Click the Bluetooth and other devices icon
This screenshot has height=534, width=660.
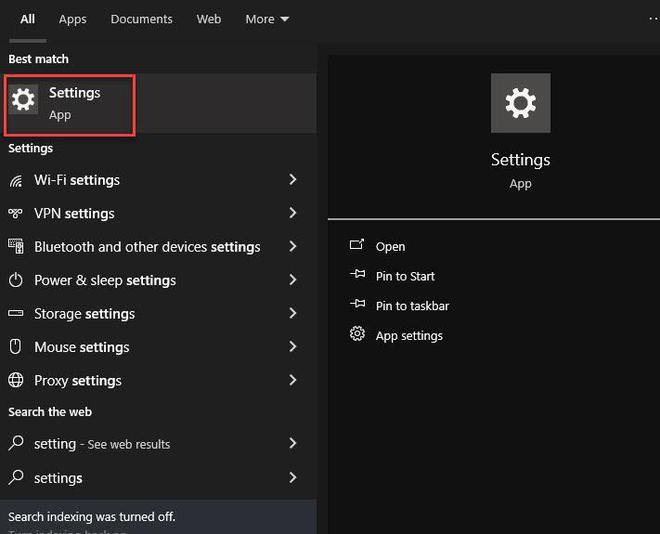tap(16, 247)
